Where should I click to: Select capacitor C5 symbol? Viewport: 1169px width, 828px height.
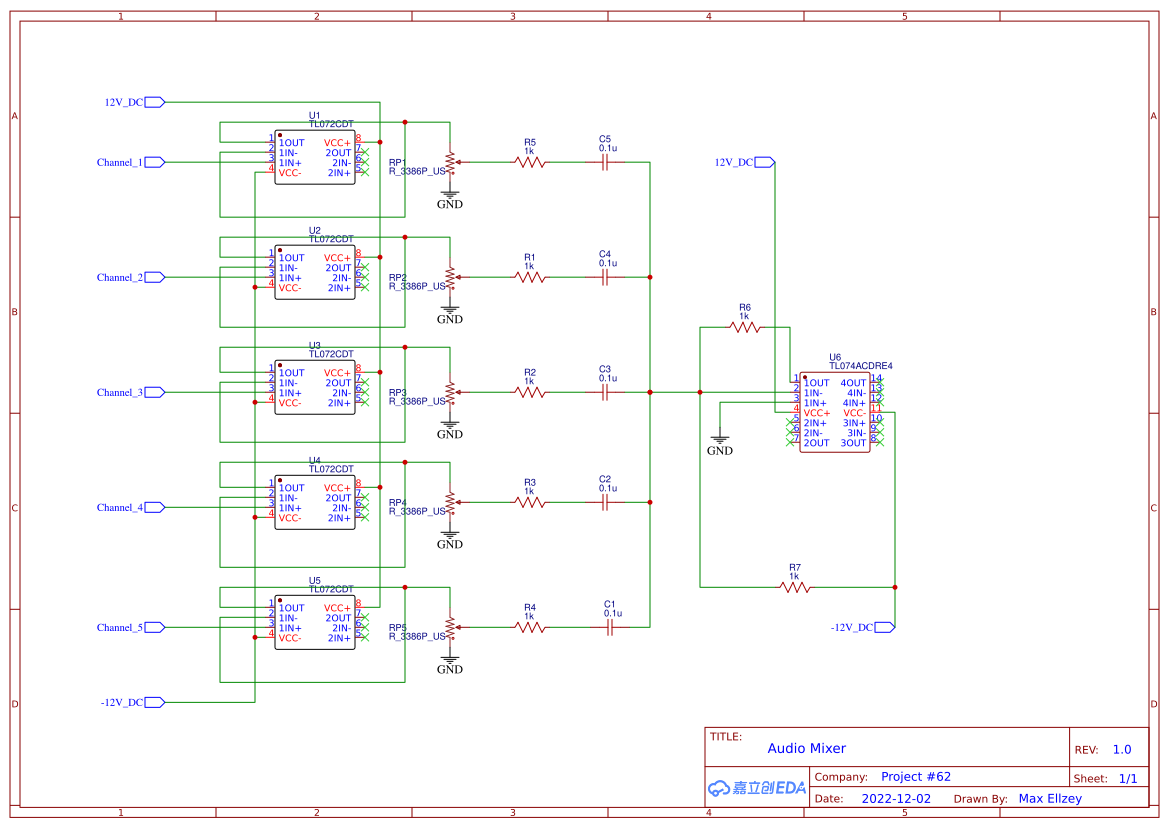604,162
